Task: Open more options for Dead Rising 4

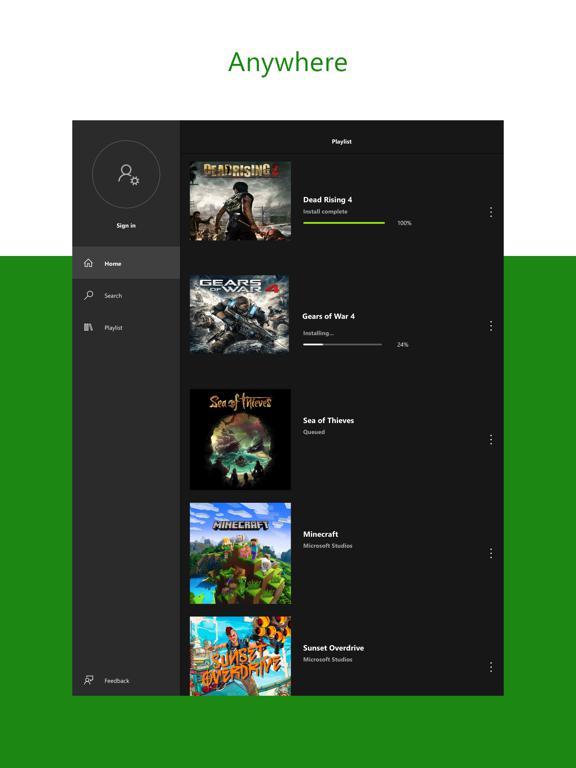Action: click(491, 212)
